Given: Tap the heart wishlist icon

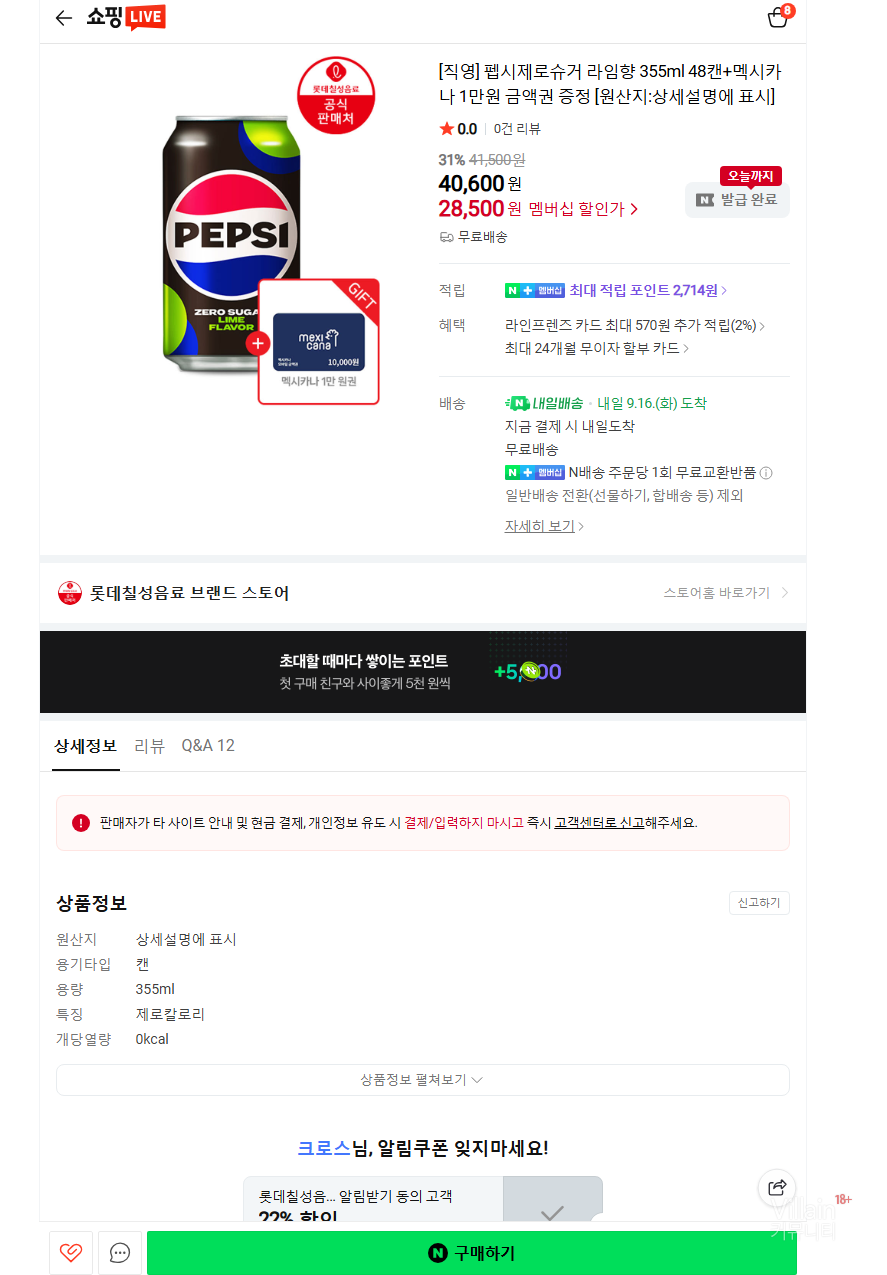Looking at the screenshot, I should coord(71,1252).
